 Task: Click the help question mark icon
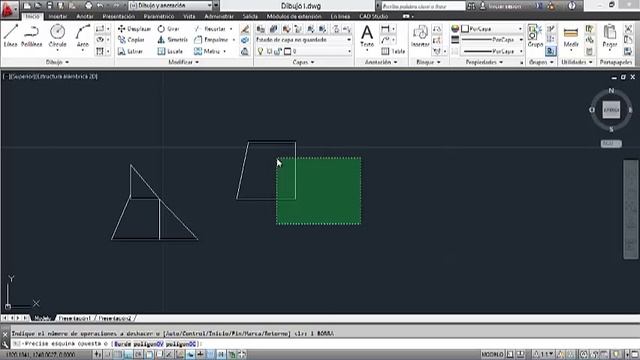(572, 6)
